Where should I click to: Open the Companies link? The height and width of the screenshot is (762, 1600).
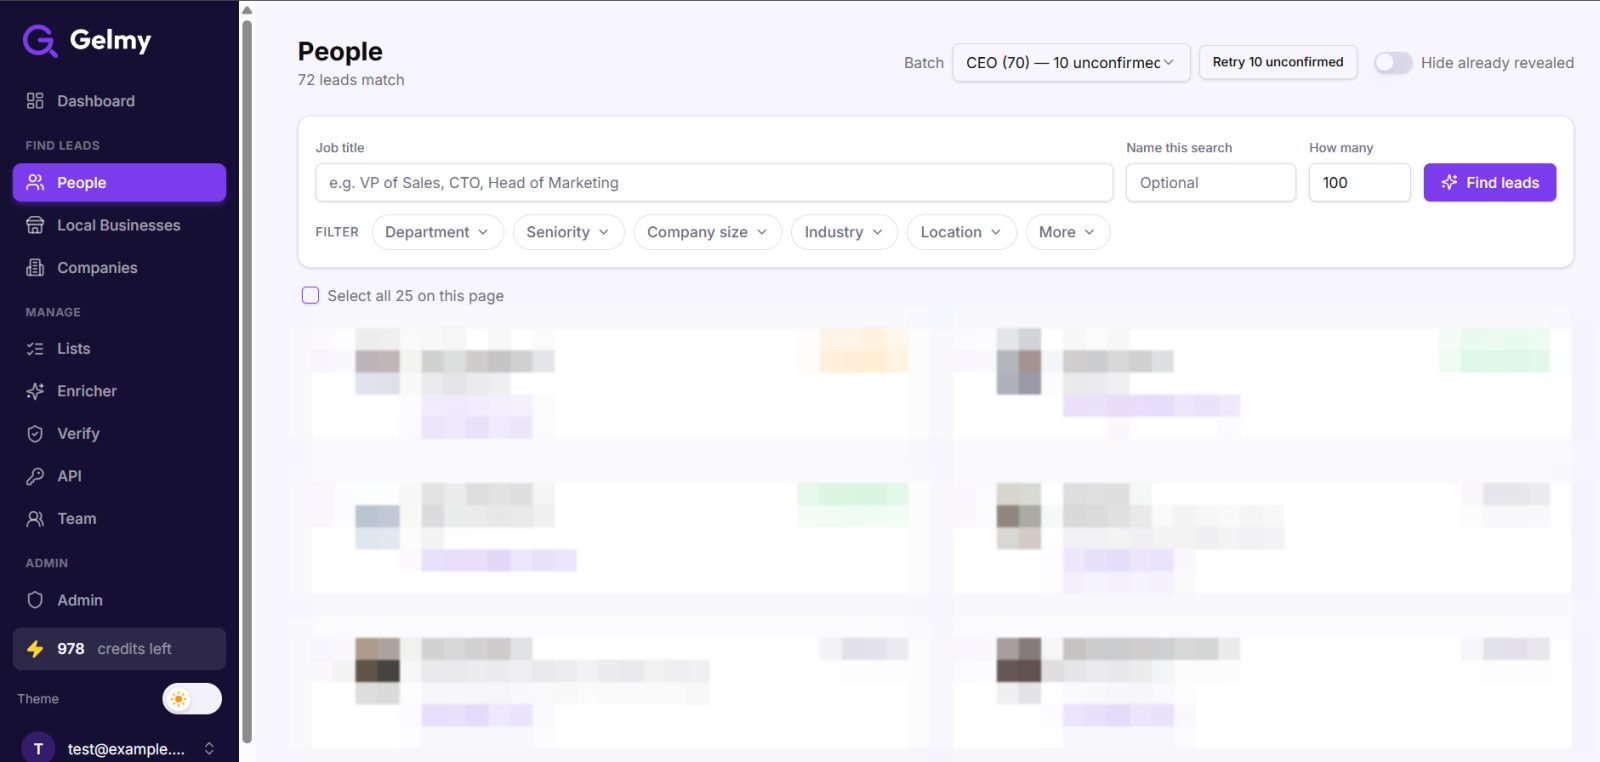(x=119, y=268)
